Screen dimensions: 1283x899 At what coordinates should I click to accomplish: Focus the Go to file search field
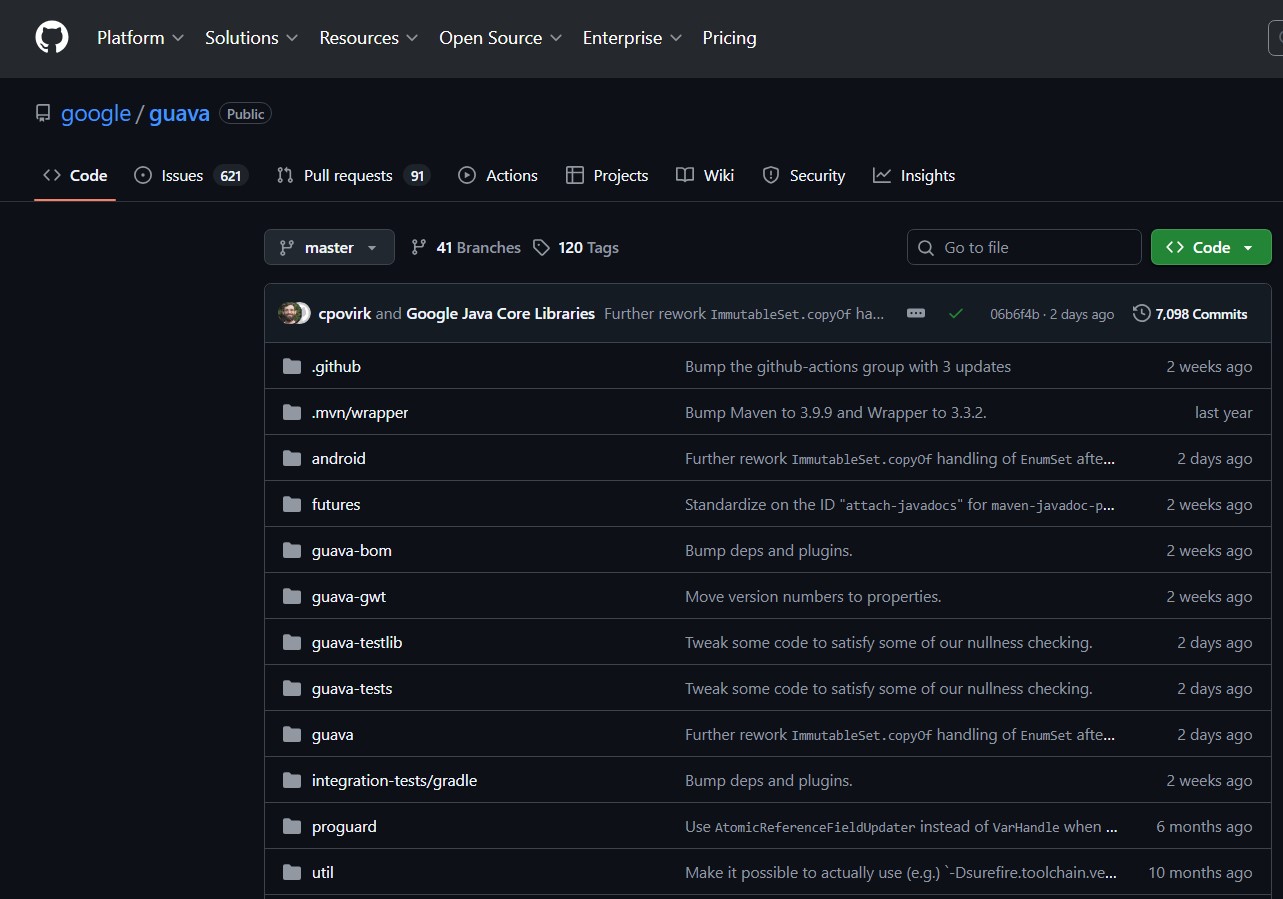(1024, 248)
